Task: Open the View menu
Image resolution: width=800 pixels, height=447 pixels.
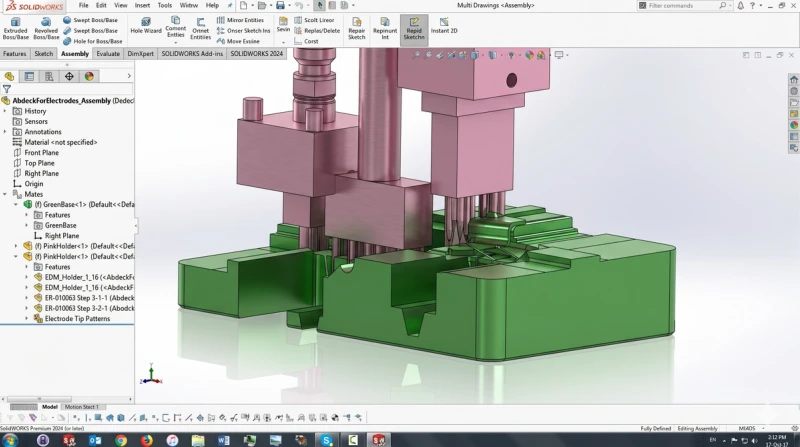Action: click(120, 5)
